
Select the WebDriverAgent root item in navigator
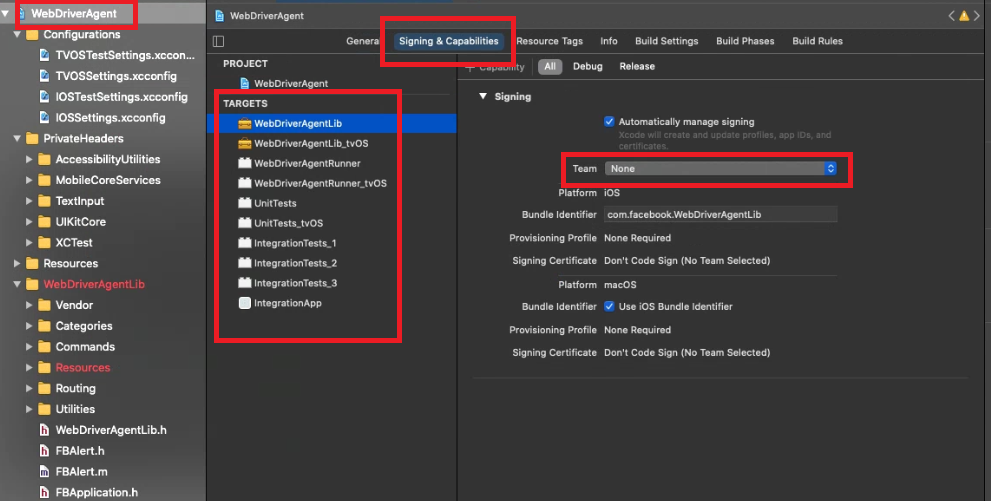pyautogui.click(x=74, y=13)
